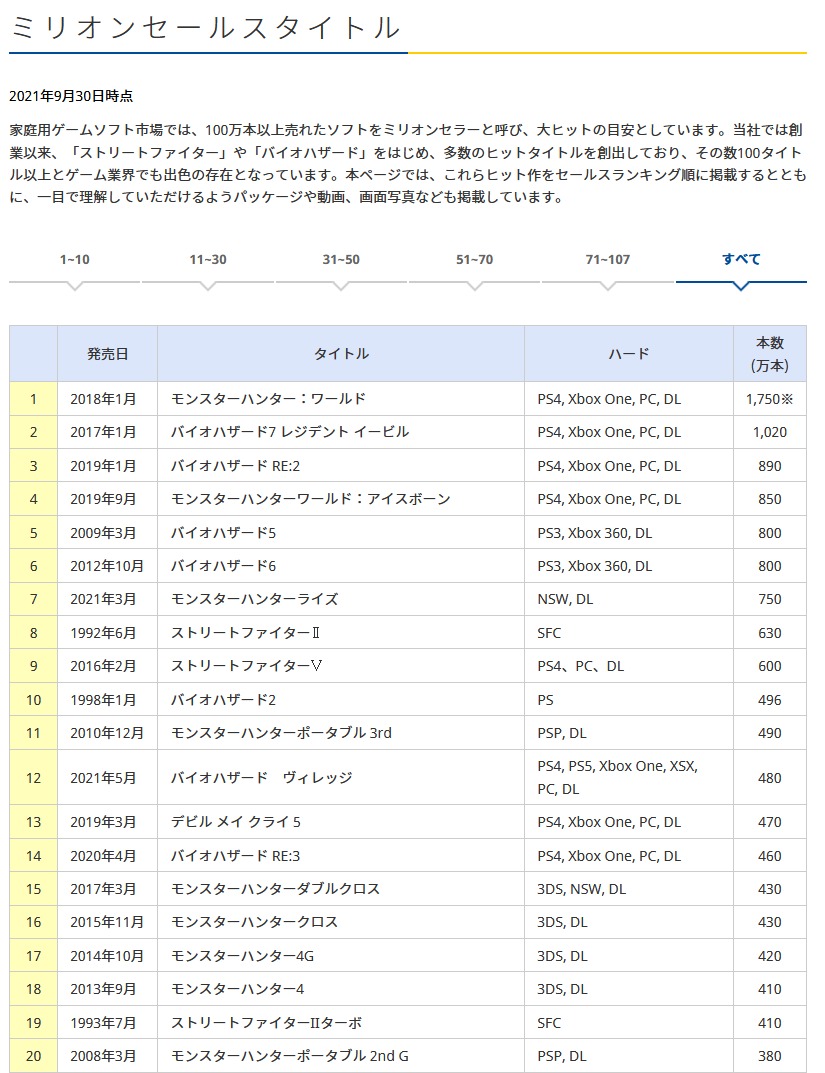This screenshot has height=1073, width=825.
Task: Click the release date 2021年5月
Action: coord(103,778)
